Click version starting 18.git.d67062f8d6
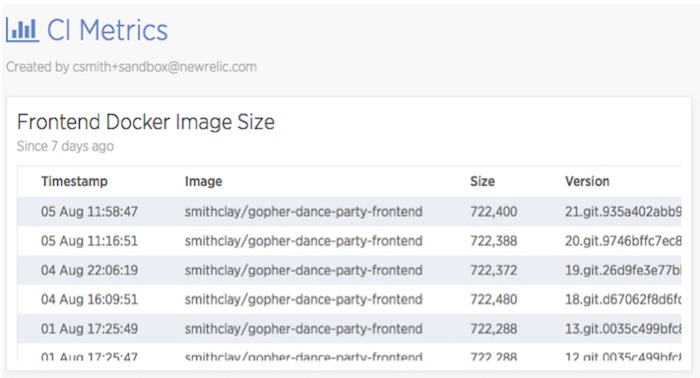Screen dimensions: 700x378 [x=623, y=299]
